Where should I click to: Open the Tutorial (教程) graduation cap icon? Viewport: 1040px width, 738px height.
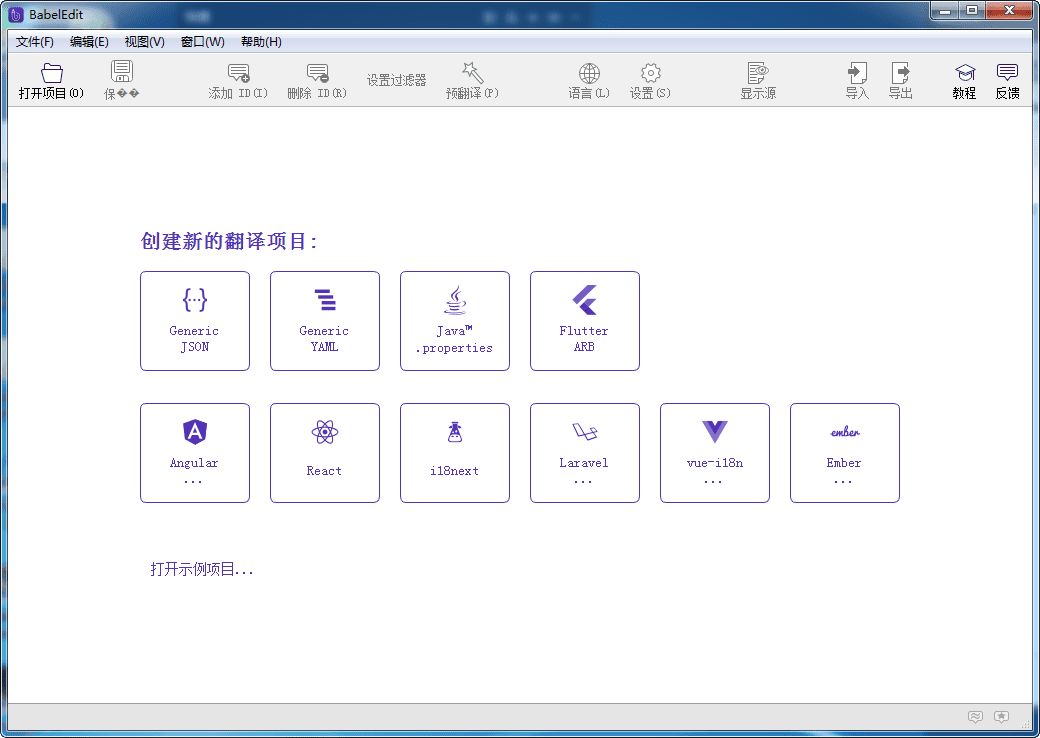pos(964,73)
